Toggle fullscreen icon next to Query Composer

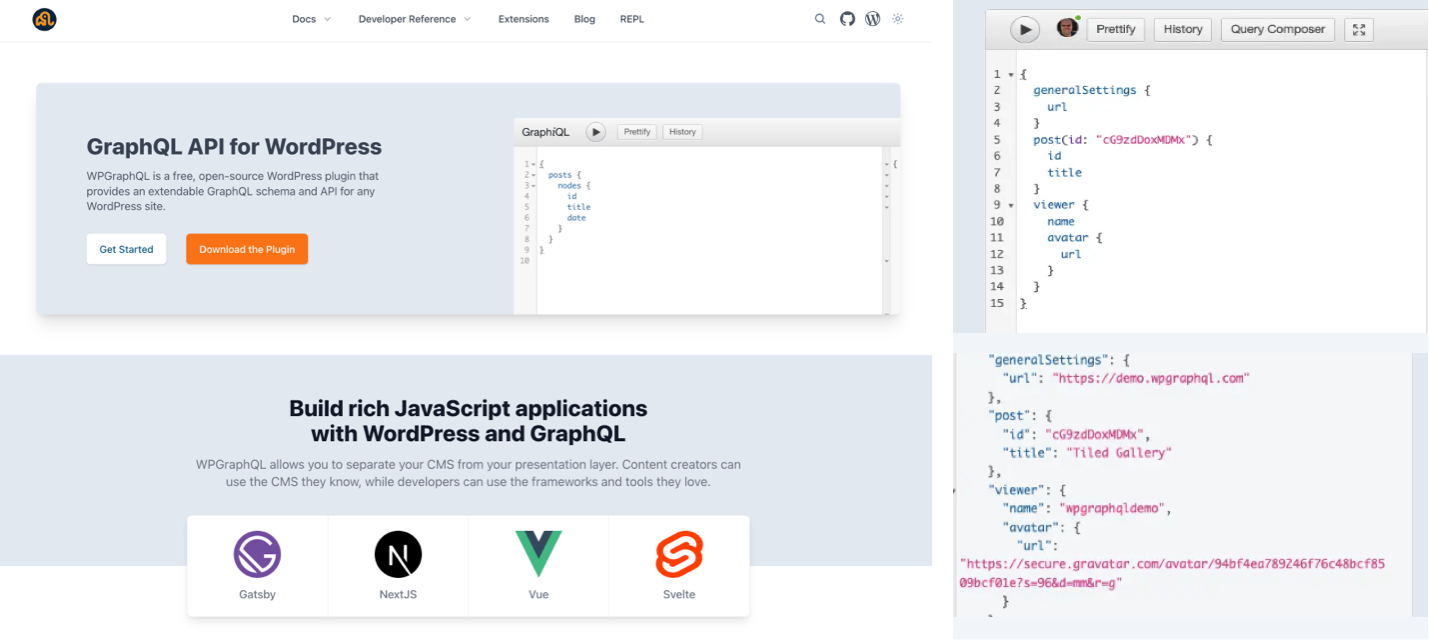click(x=1358, y=29)
